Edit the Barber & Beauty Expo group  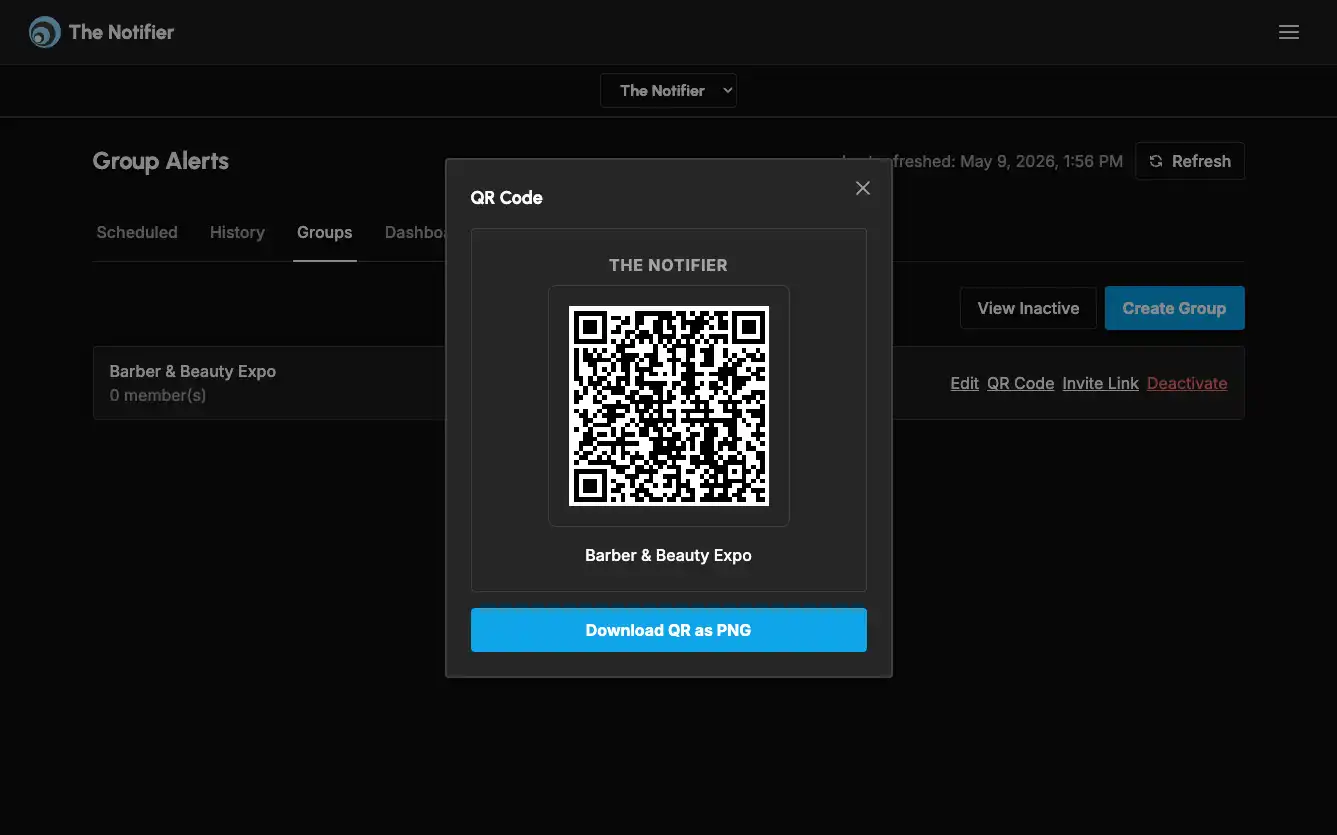964,383
